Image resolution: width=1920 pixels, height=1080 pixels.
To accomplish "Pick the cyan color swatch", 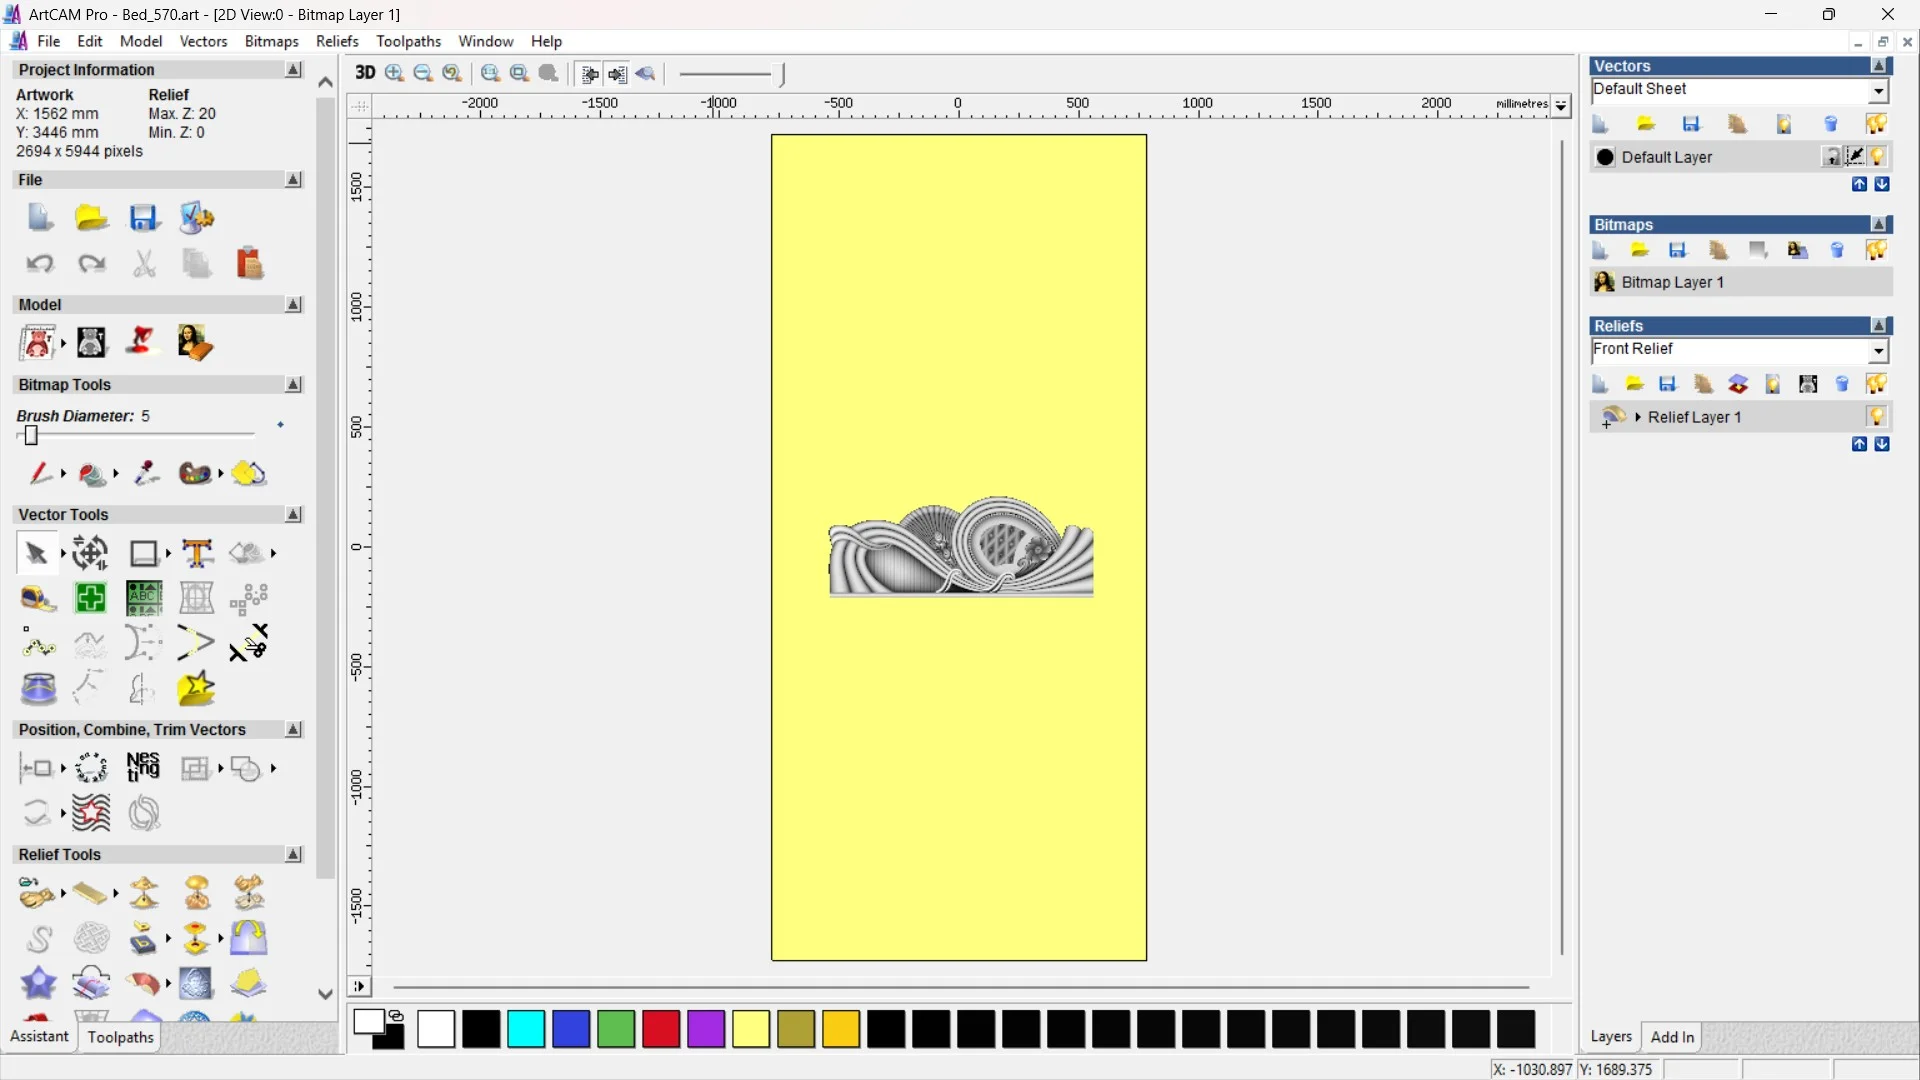I will coord(526,1029).
